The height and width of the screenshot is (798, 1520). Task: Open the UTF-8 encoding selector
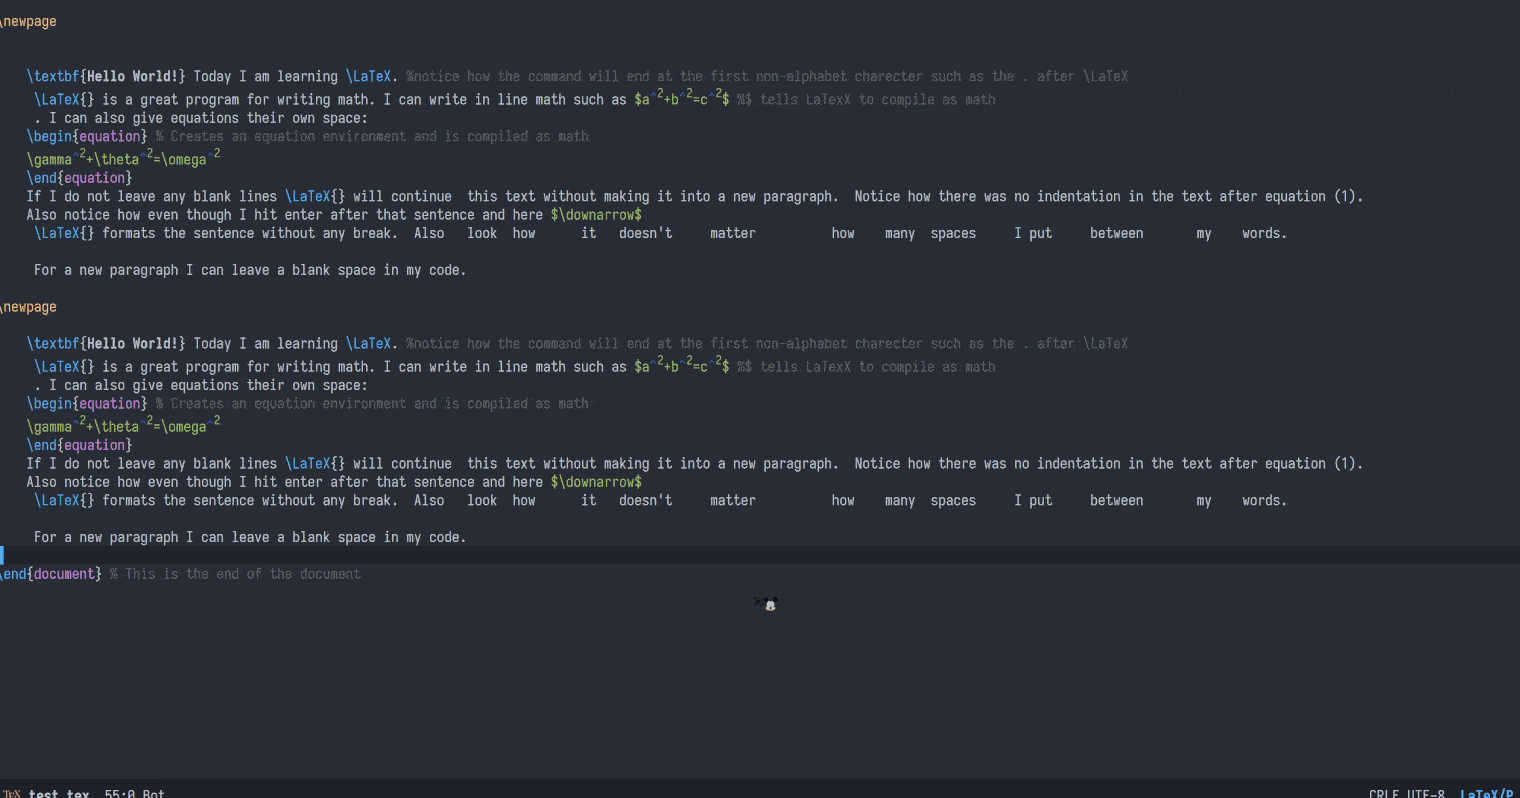click(x=1427, y=793)
